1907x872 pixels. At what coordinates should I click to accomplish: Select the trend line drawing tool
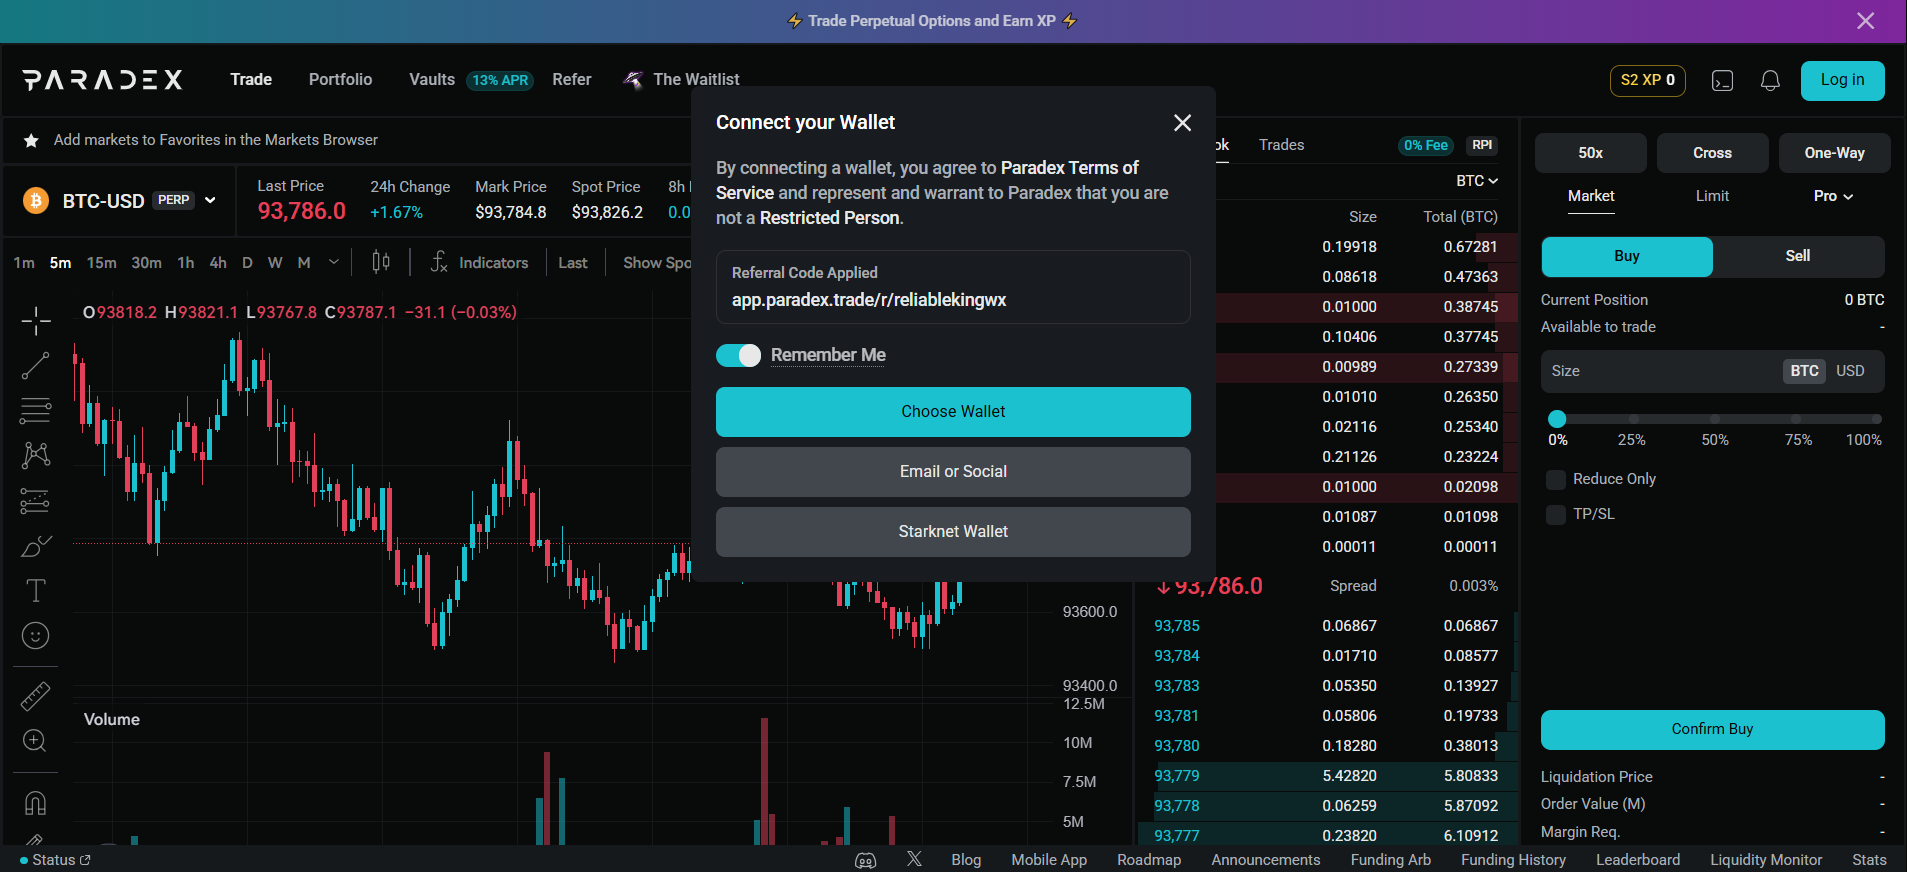[36, 366]
